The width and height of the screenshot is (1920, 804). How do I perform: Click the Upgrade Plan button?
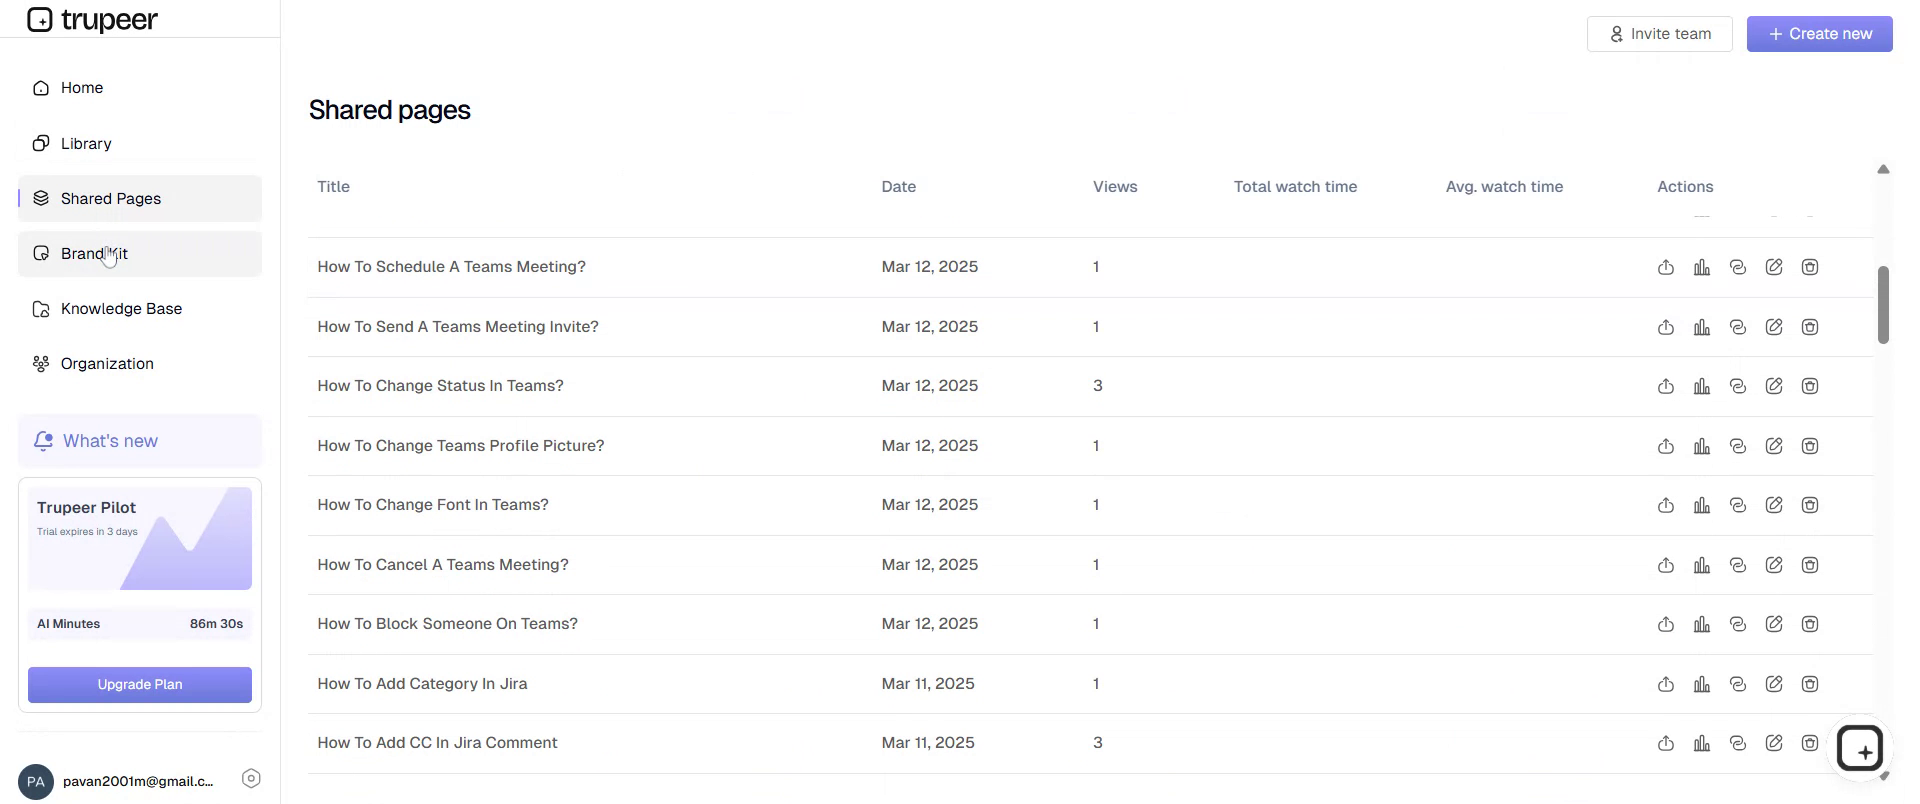[x=140, y=685]
